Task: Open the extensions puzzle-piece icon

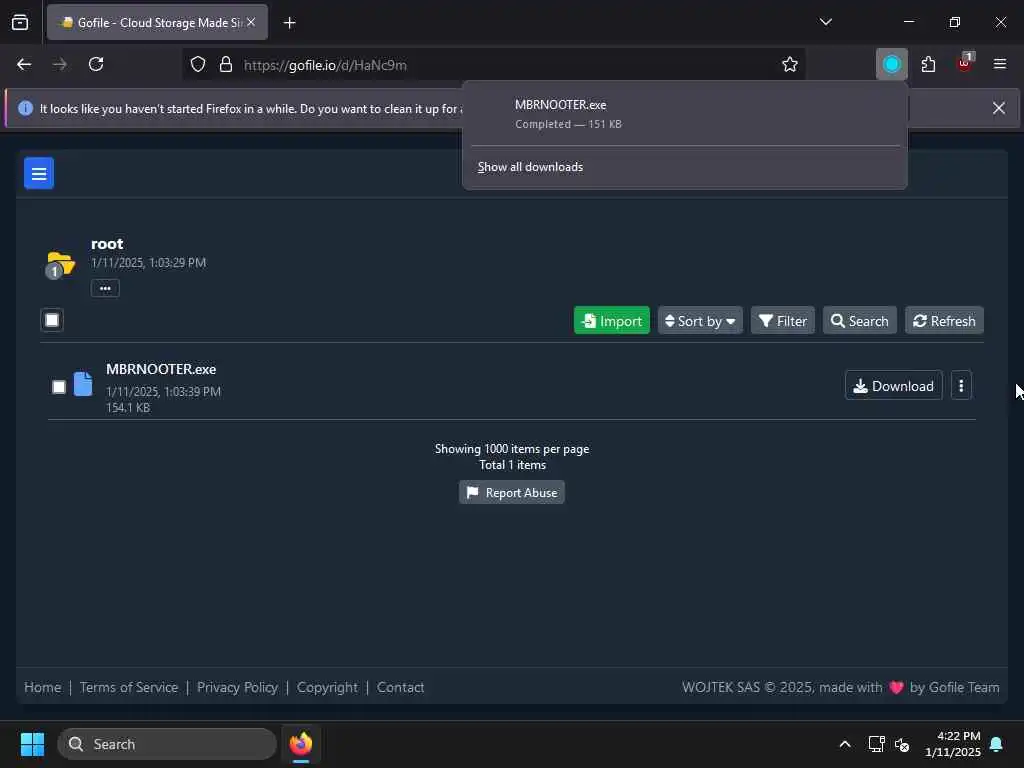Action: coord(928,64)
